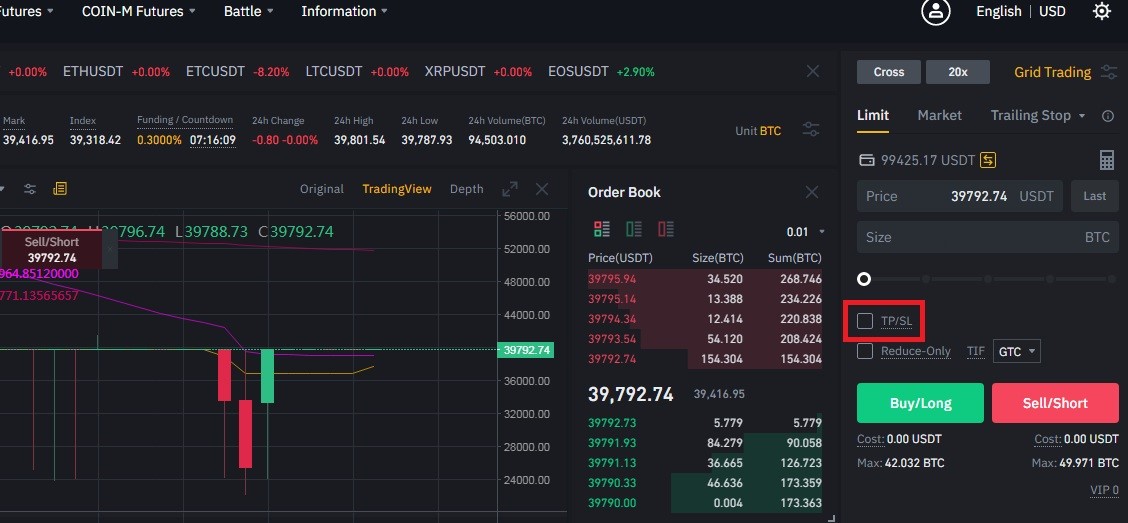Screen dimensions: 1128x523
Task: Select the EOSUSDT ticker
Action: pyautogui.click(x=601, y=72)
